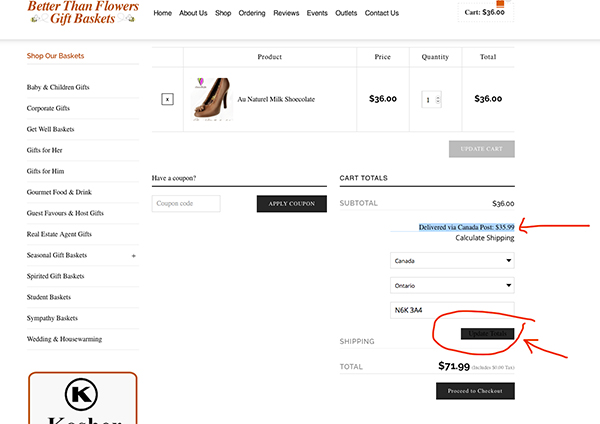Image resolution: width=600 pixels, height=424 pixels.
Task: Click Proceed to Checkout
Action: (x=475, y=391)
